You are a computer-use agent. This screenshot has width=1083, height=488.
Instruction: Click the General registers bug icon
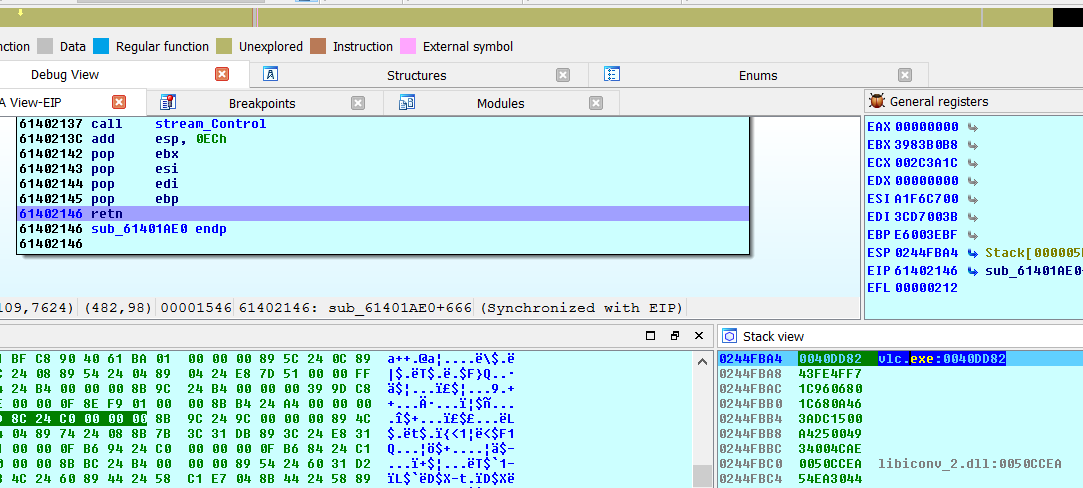(x=877, y=101)
